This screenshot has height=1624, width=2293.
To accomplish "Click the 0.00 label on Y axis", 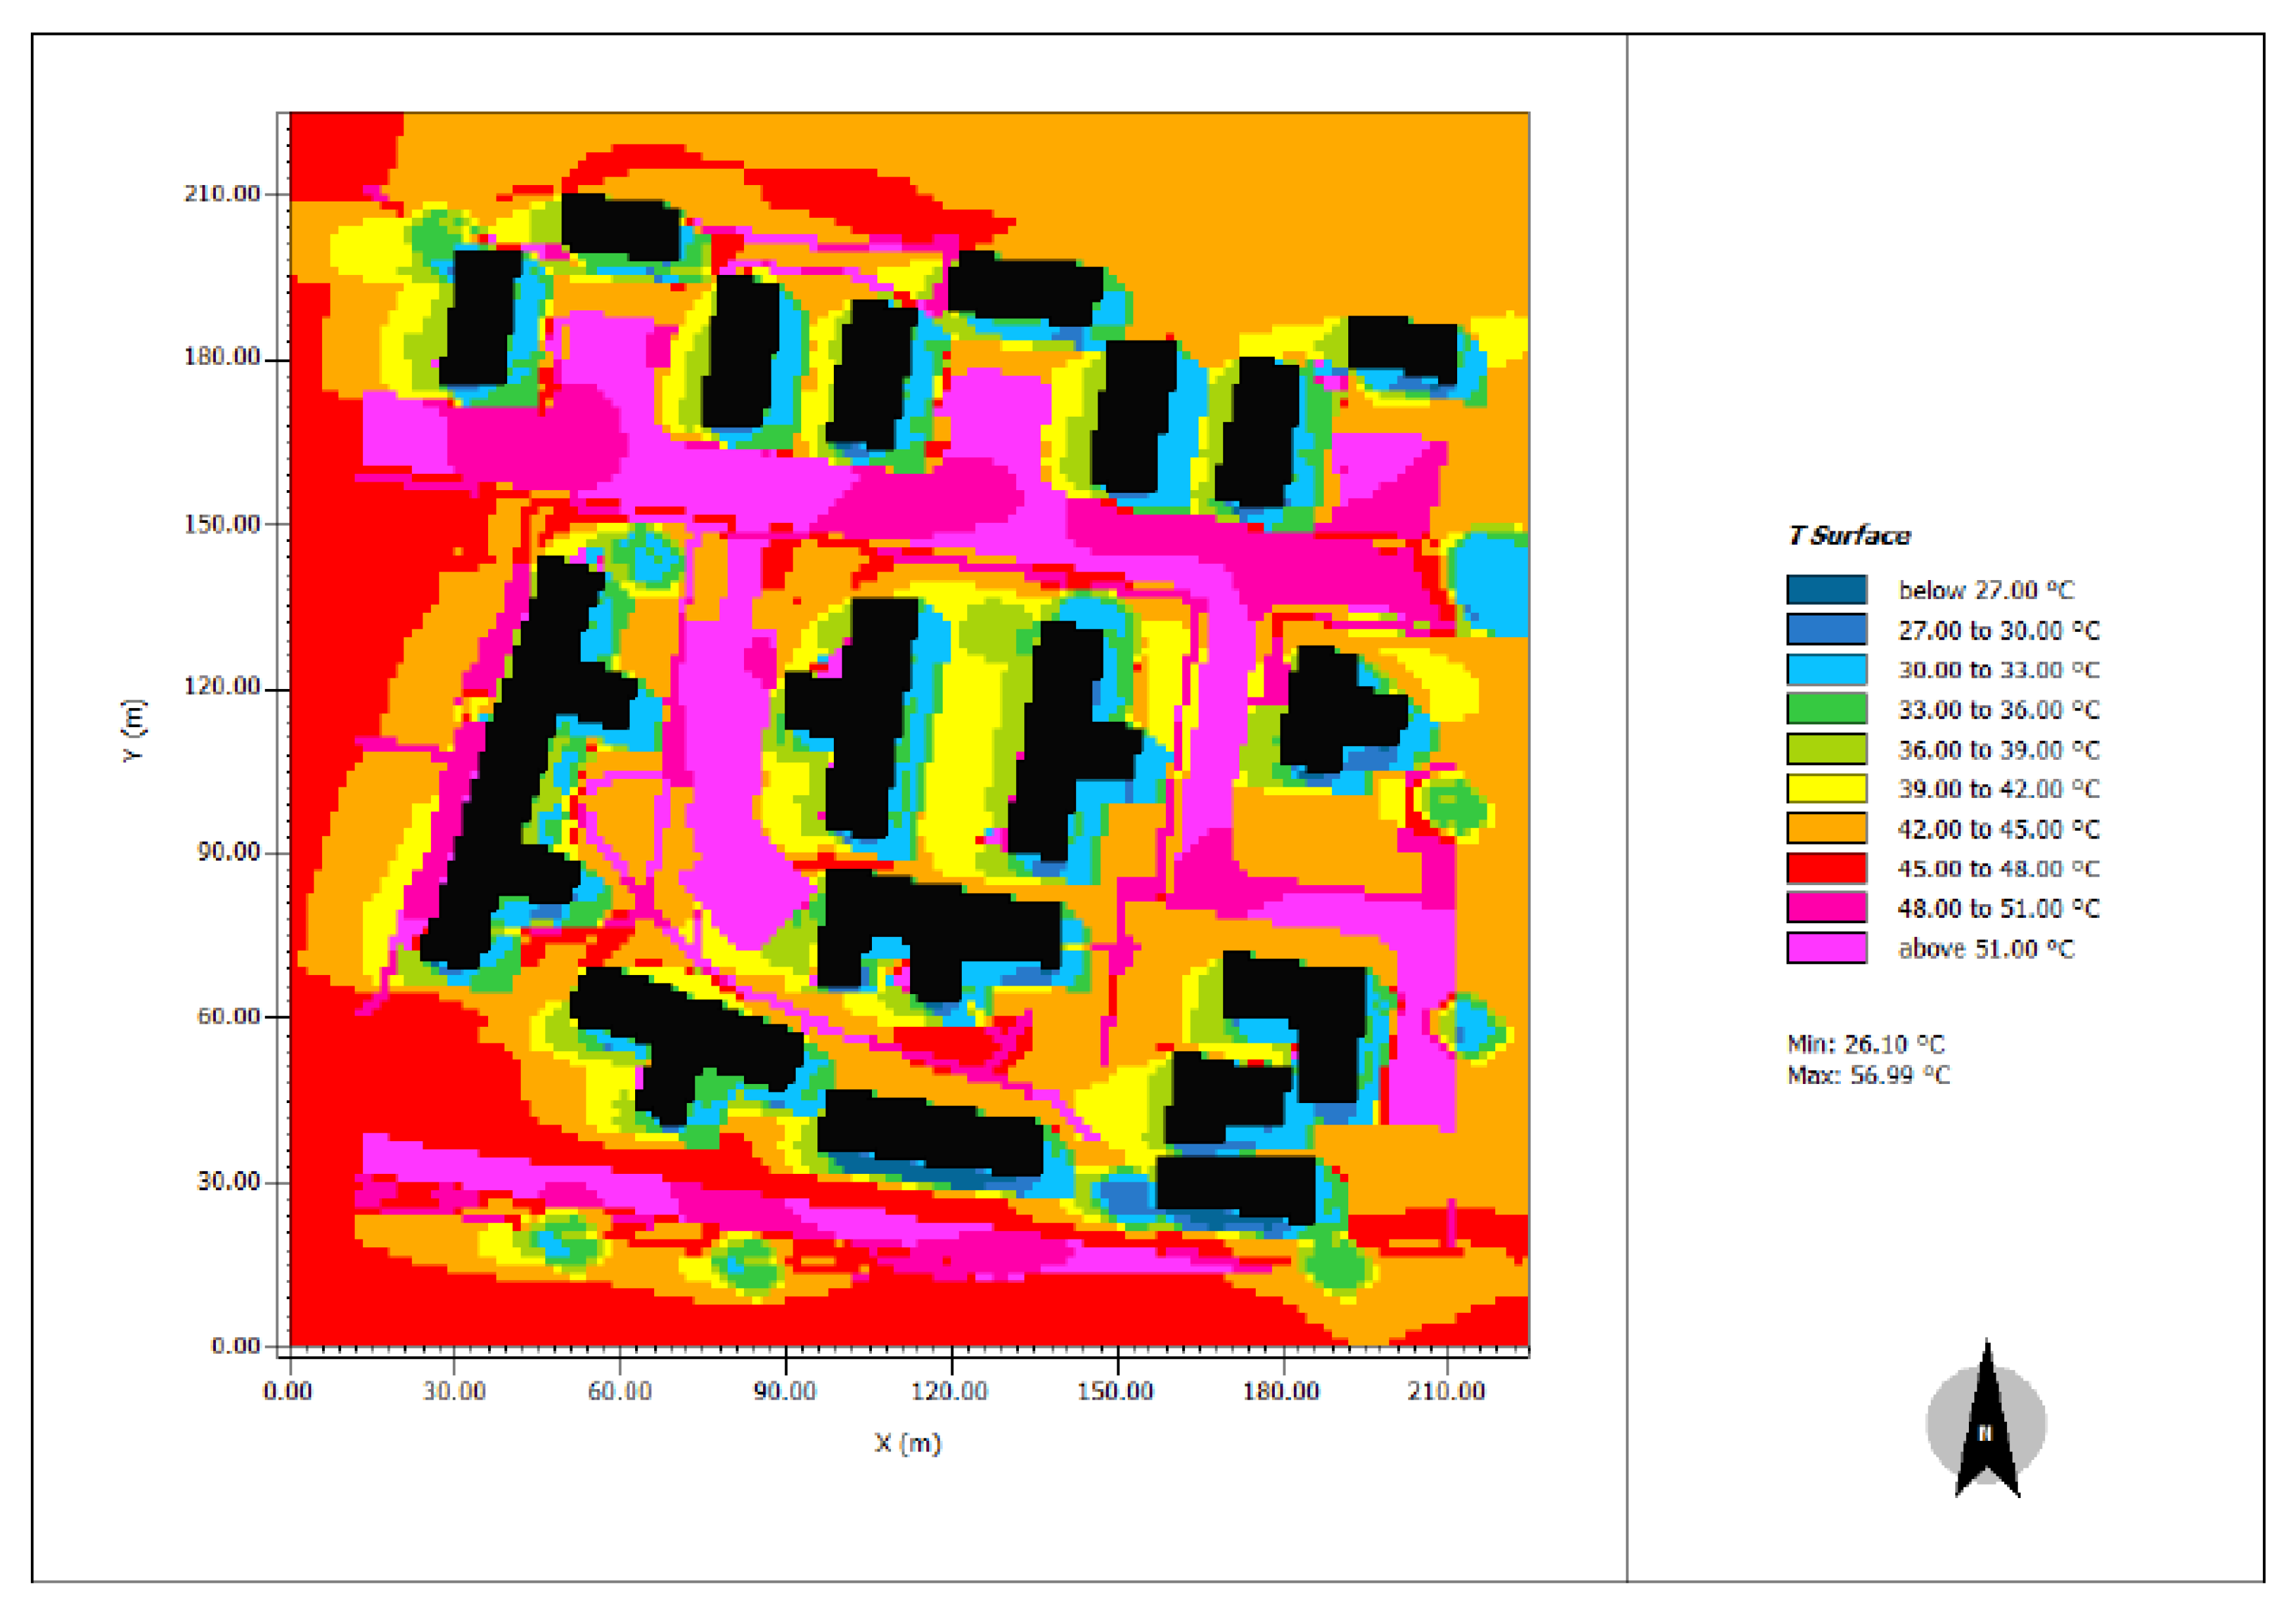I will pos(236,1346).
